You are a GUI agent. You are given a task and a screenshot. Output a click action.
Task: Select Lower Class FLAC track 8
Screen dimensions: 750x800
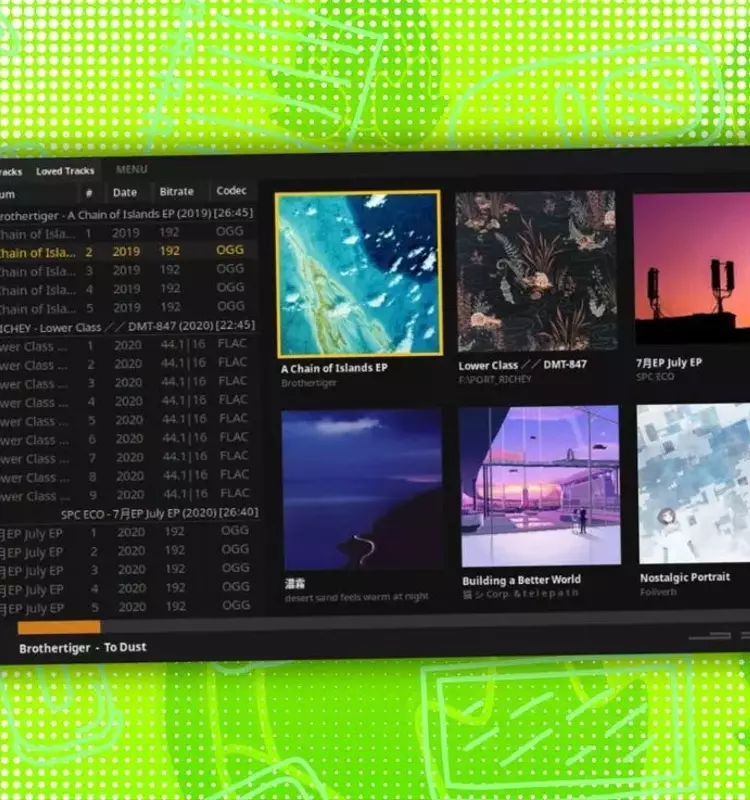pyautogui.click(x=129, y=476)
